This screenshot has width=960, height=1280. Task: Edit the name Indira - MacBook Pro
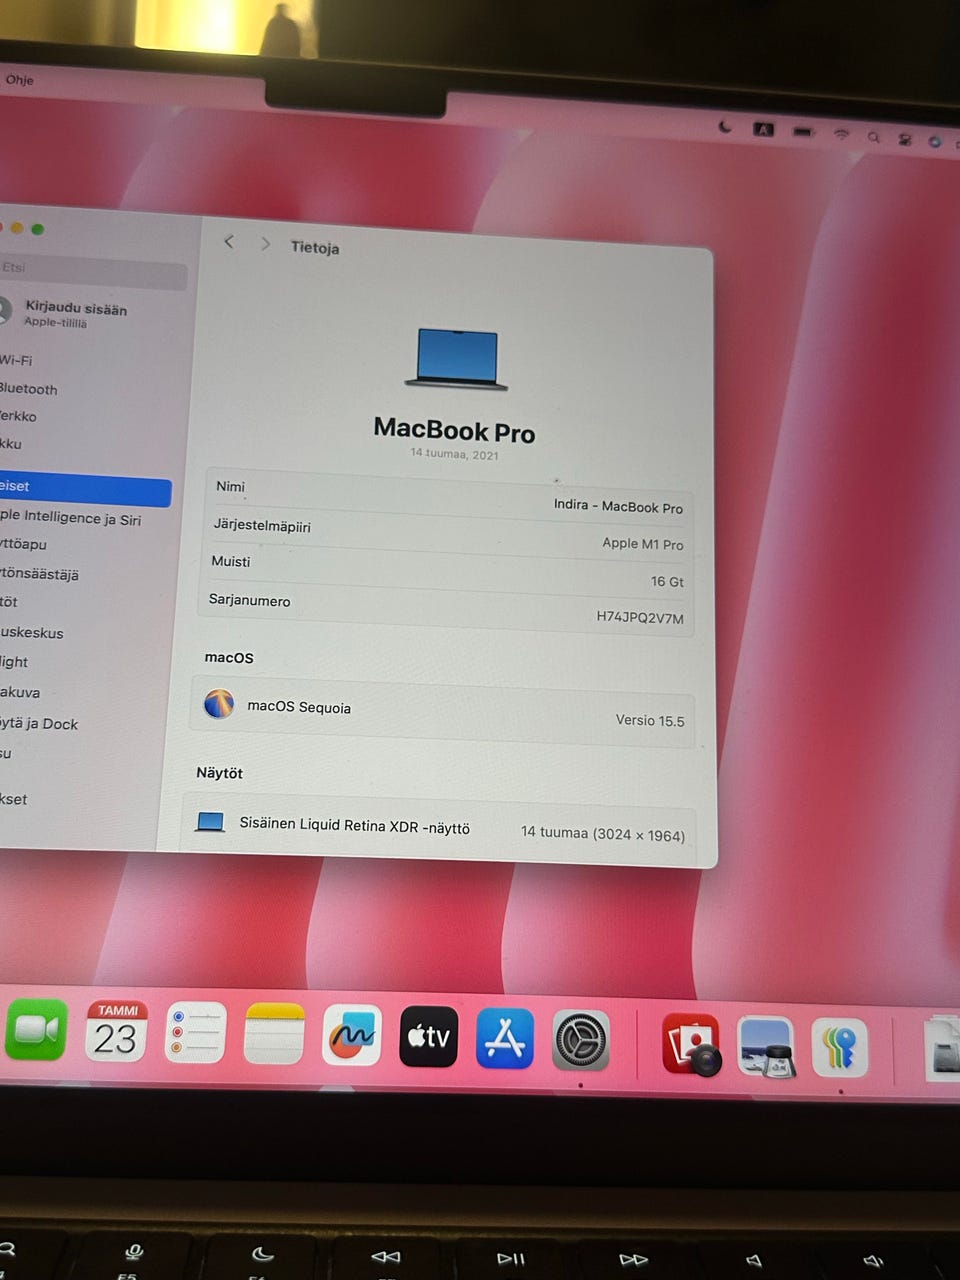618,506
